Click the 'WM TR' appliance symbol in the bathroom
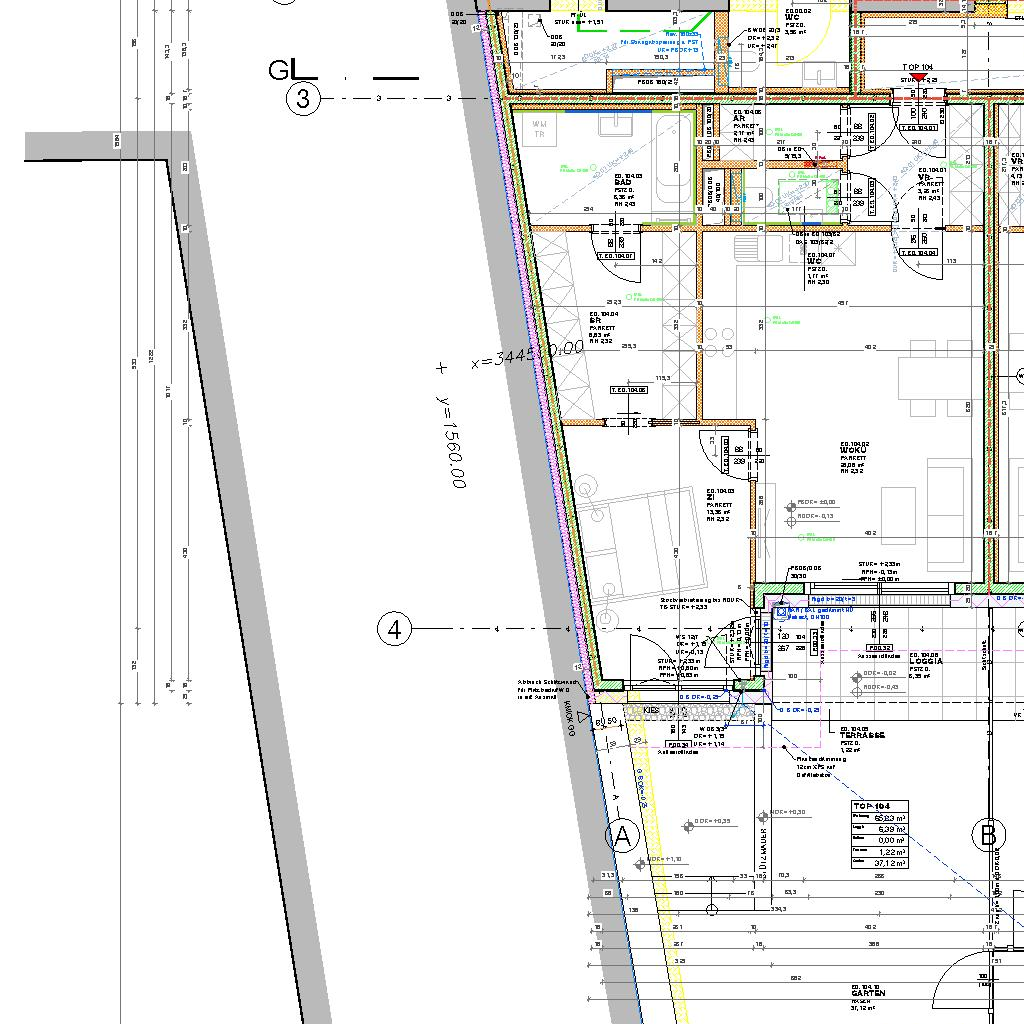The height and width of the screenshot is (1024, 1024). pyautogui.click(x=539, y=129)
